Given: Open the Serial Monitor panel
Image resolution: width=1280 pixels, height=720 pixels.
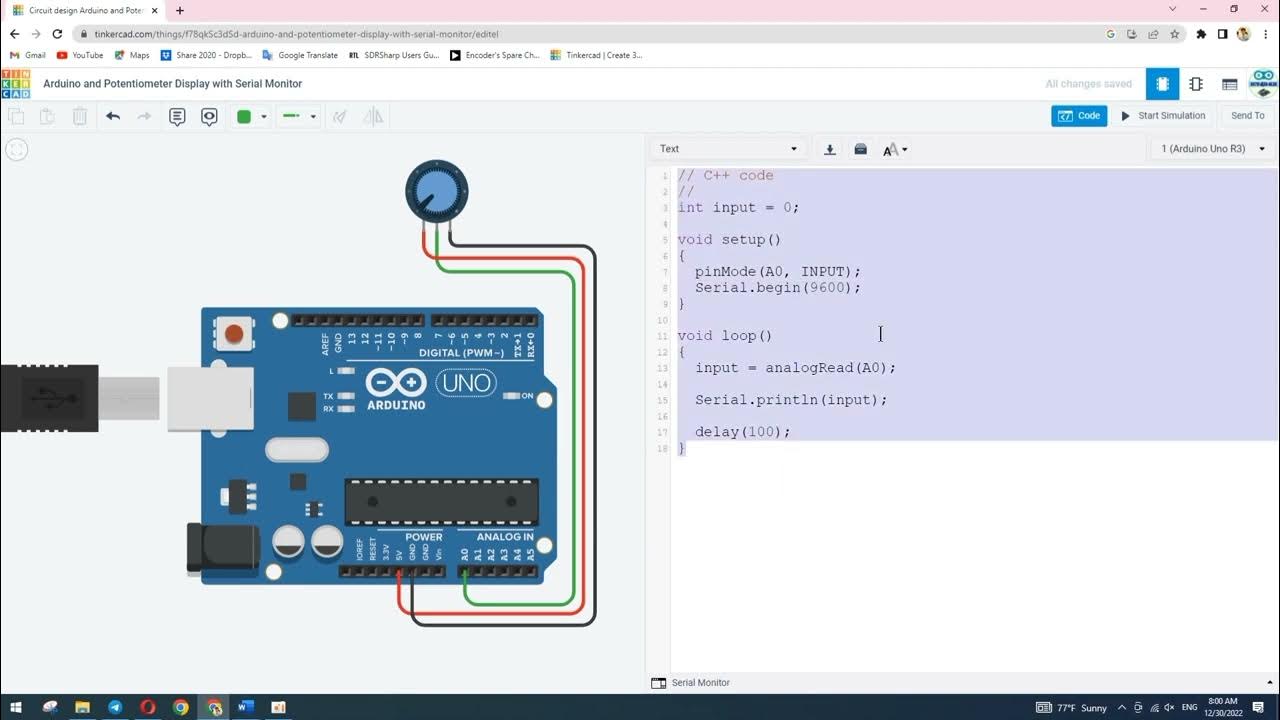Looking at the screenshot, I should pyautogui.click(x=690, y=683).
